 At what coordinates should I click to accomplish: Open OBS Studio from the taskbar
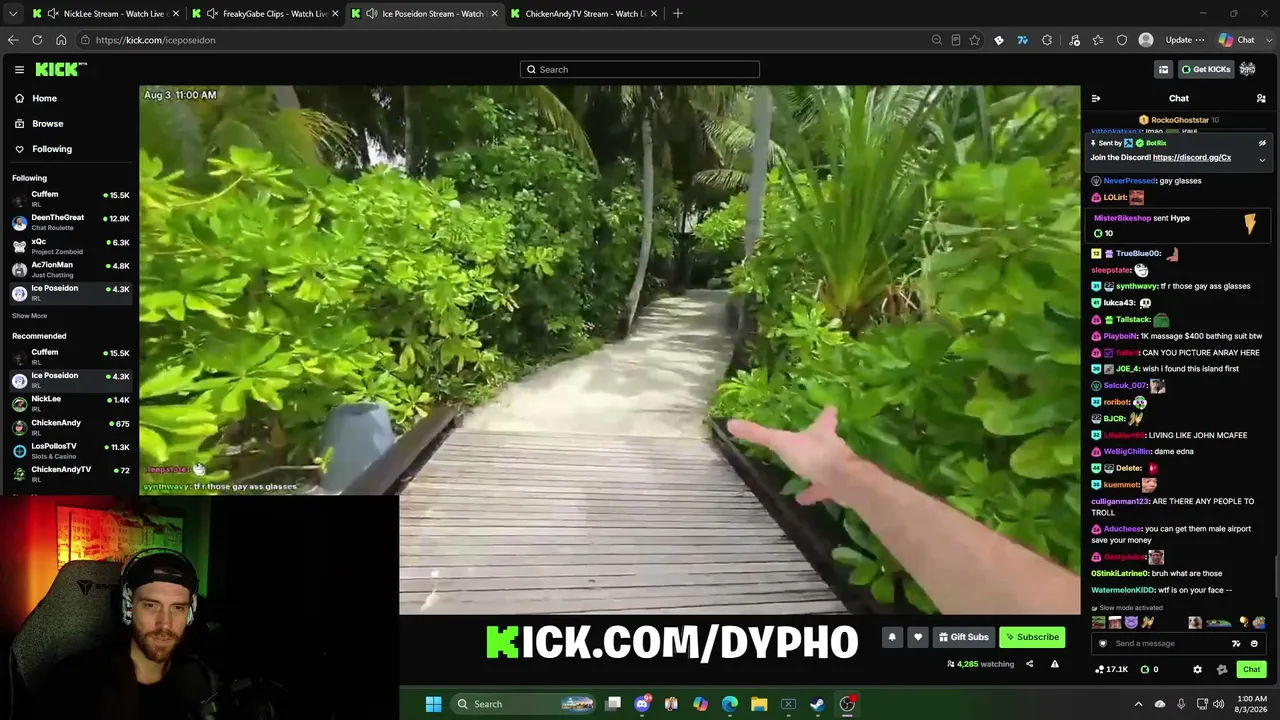pos(847,704)
